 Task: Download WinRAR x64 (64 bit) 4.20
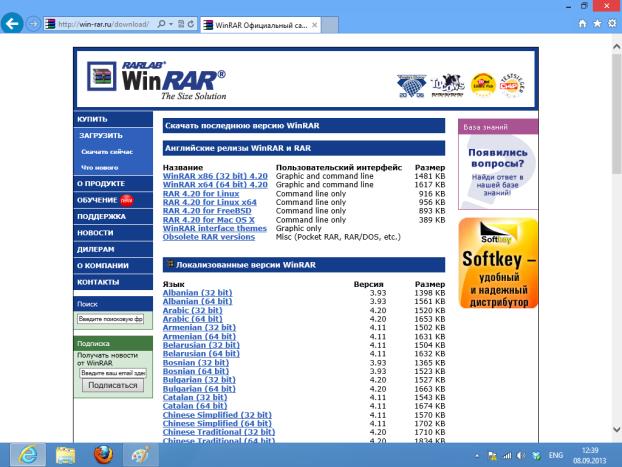click(215, 185)
